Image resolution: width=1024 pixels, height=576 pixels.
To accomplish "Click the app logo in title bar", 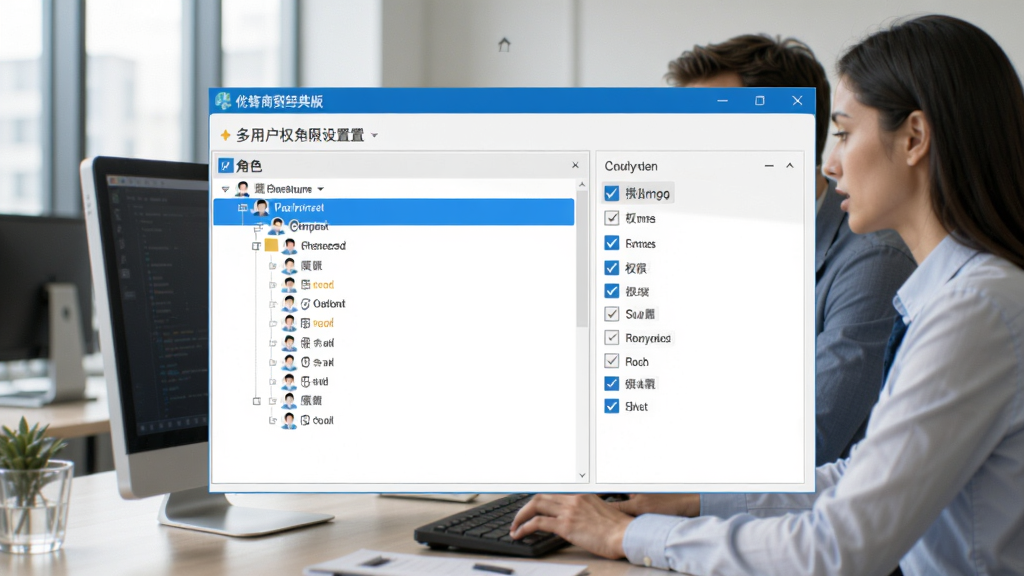I will tap(223, 101).
